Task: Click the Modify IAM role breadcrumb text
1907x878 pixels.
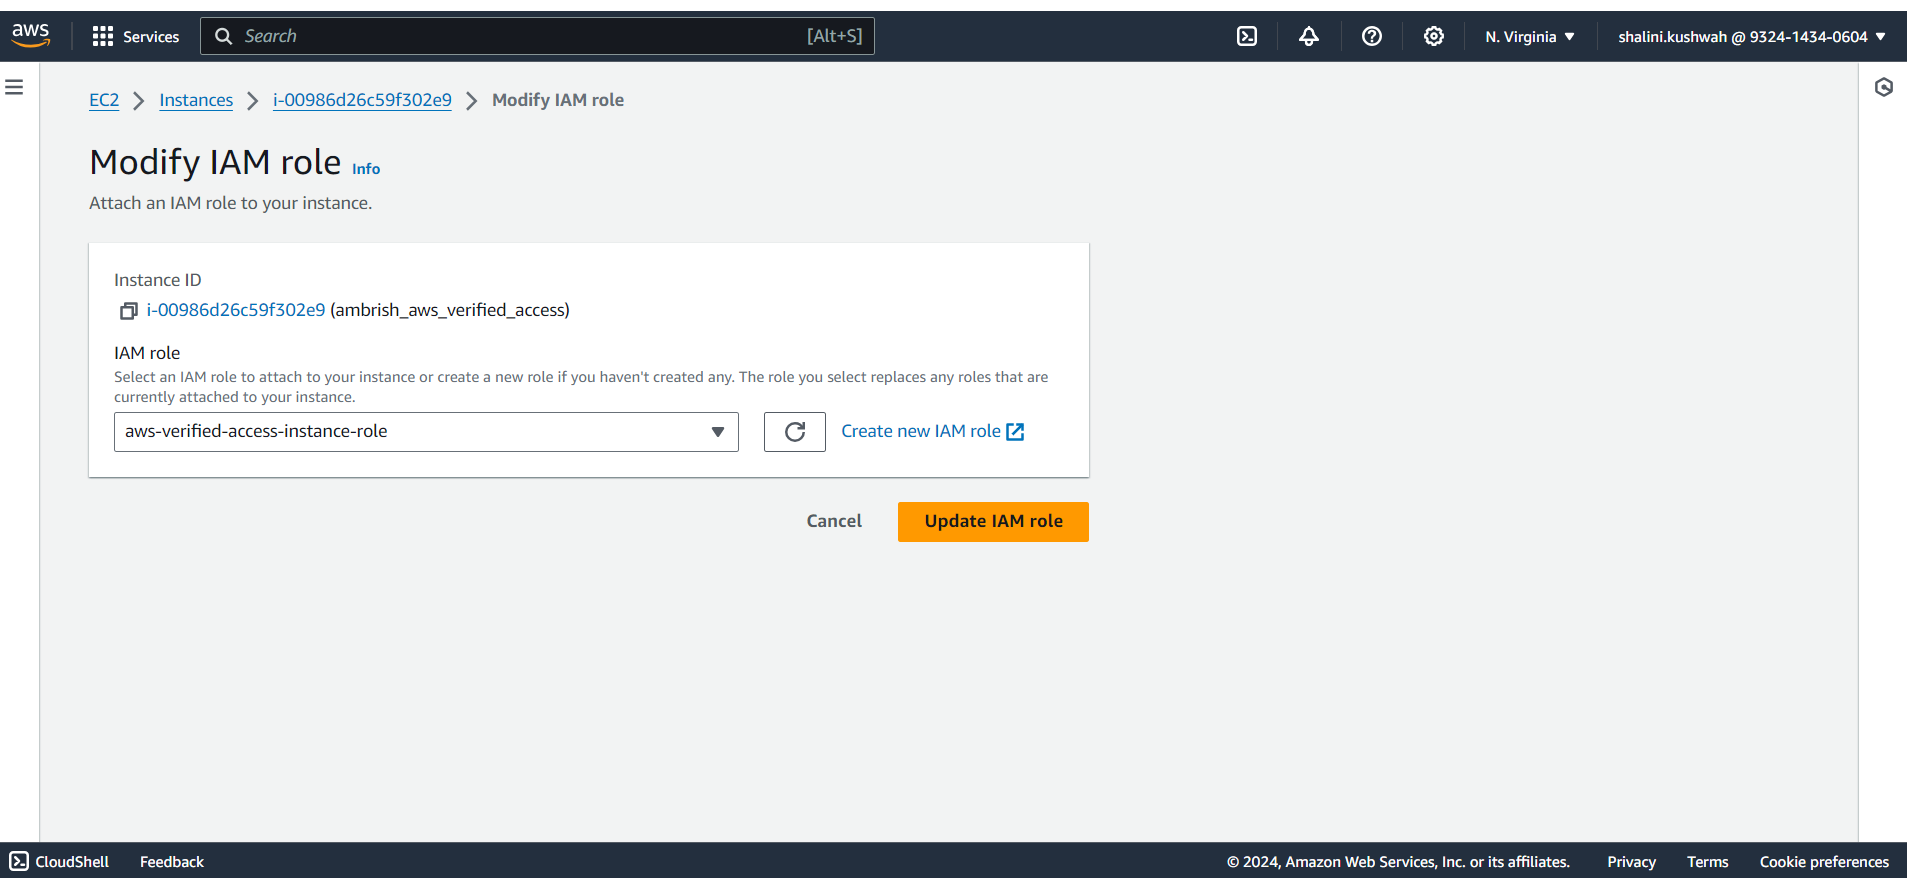Action: coord(558,100)
